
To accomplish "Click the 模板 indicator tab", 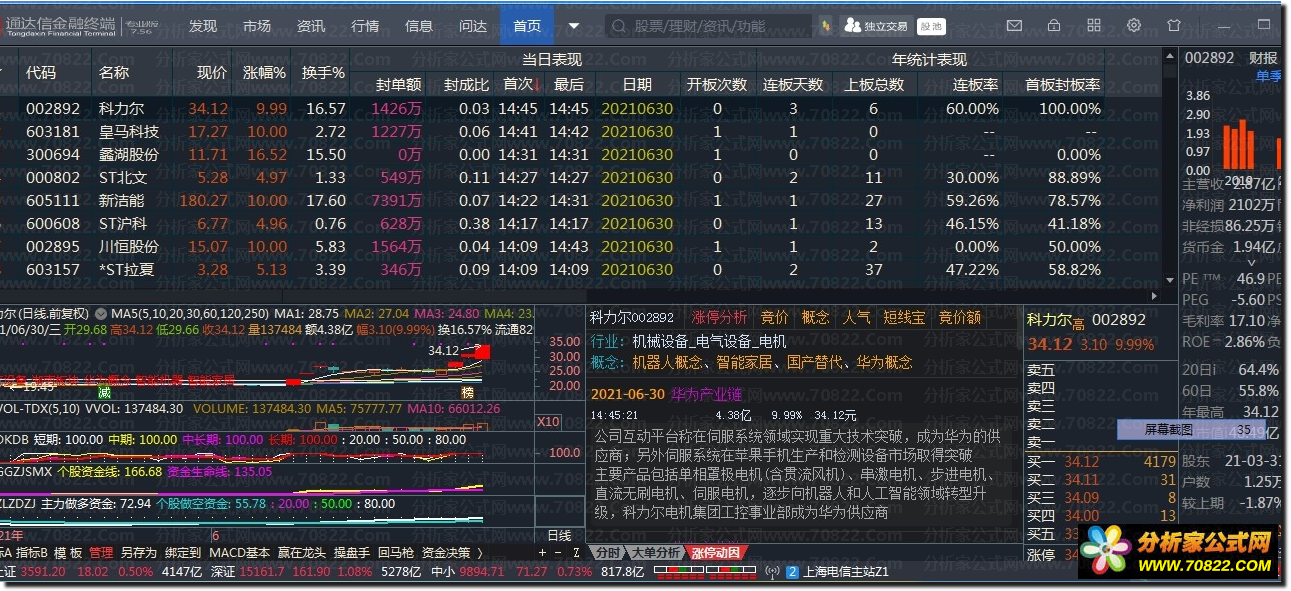I will click(x=67, y=552).
